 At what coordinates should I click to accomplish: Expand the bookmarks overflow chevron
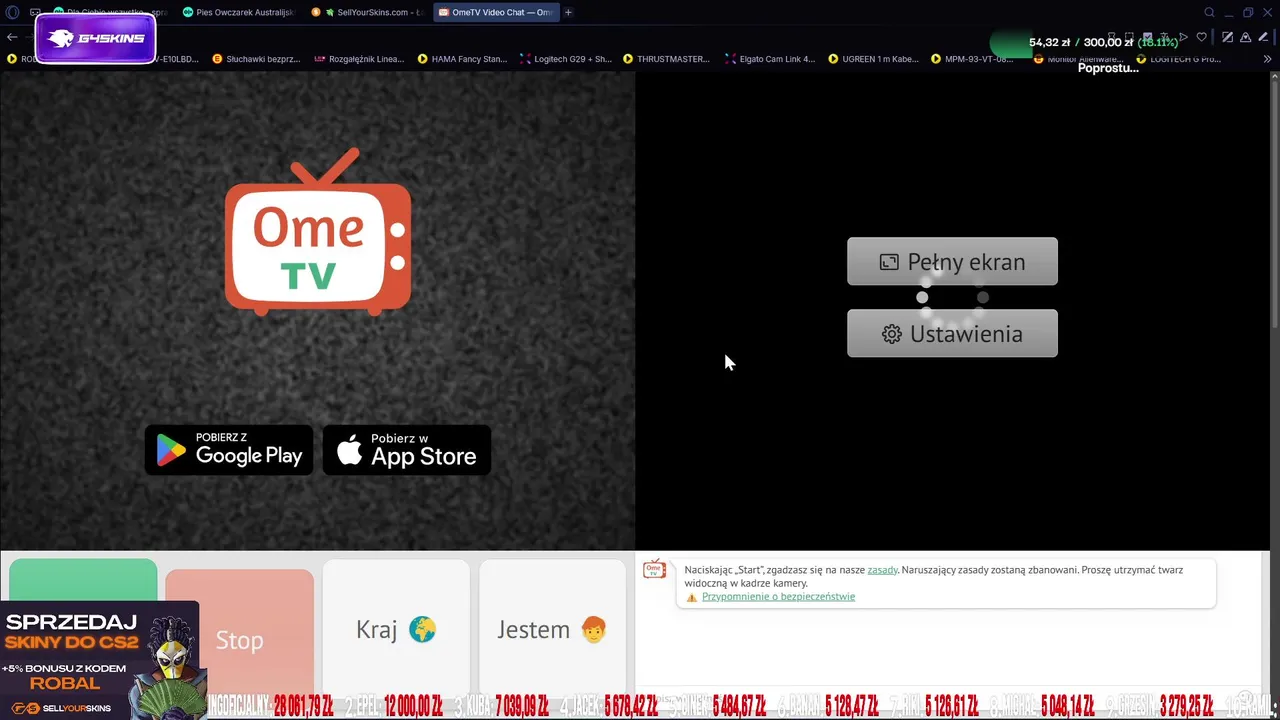coord(1269,59)
